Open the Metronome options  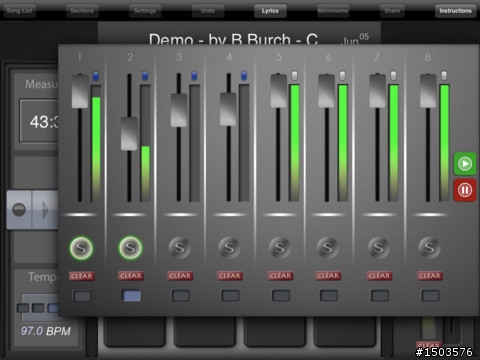point(333,11)
